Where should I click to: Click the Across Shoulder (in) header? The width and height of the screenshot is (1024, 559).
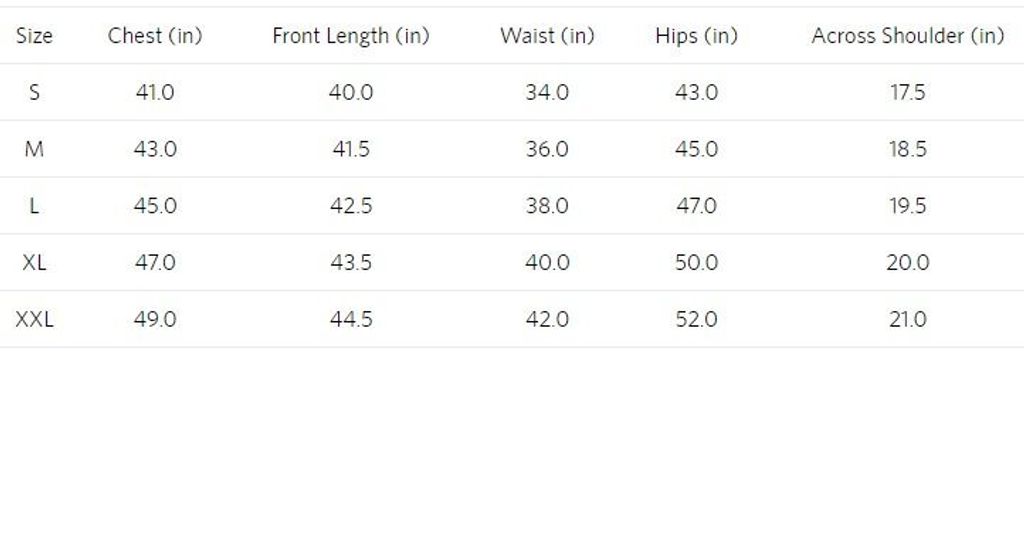(907, 36)
